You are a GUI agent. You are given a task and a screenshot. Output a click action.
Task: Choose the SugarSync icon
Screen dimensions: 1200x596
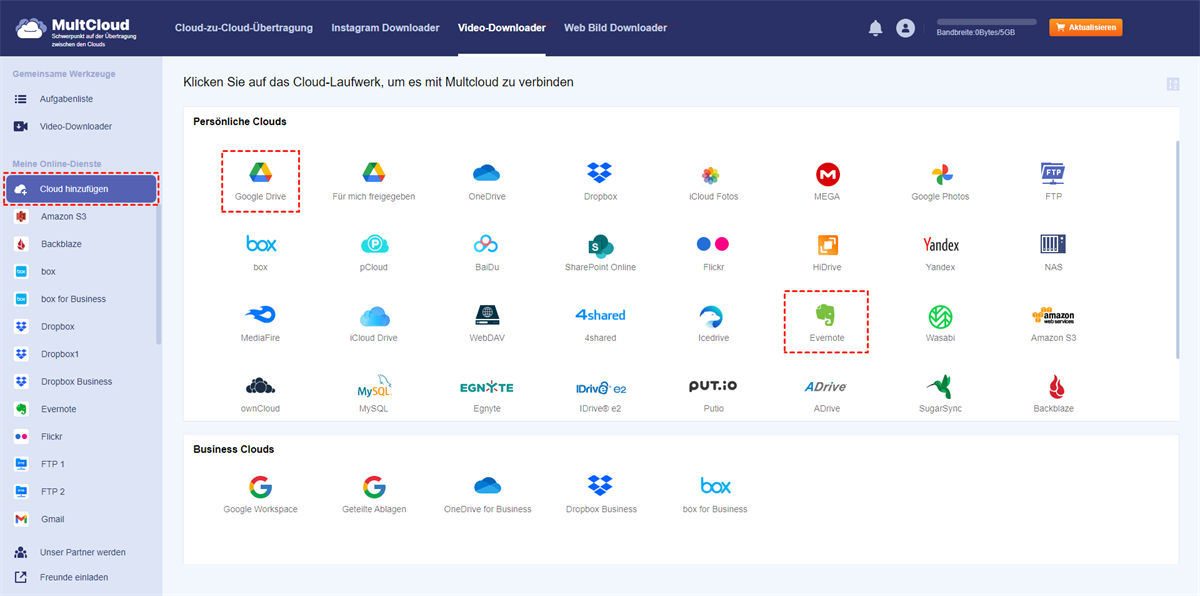pos(940,387)
